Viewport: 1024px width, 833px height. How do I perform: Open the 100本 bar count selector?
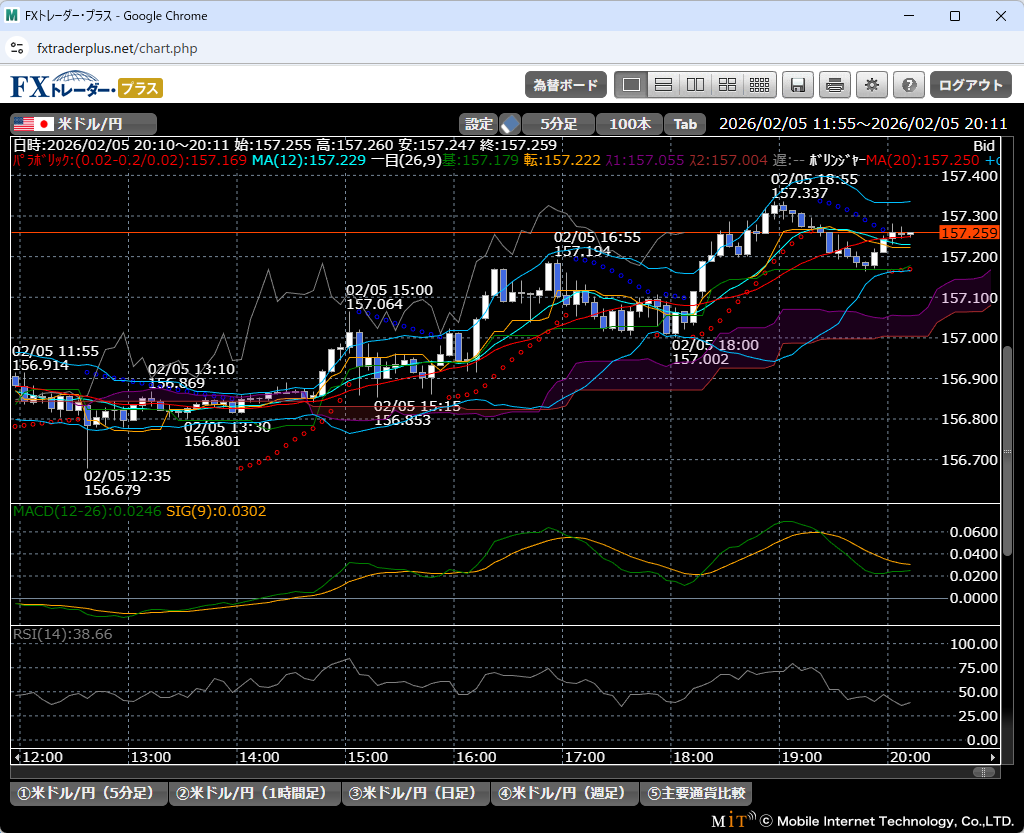629,124
